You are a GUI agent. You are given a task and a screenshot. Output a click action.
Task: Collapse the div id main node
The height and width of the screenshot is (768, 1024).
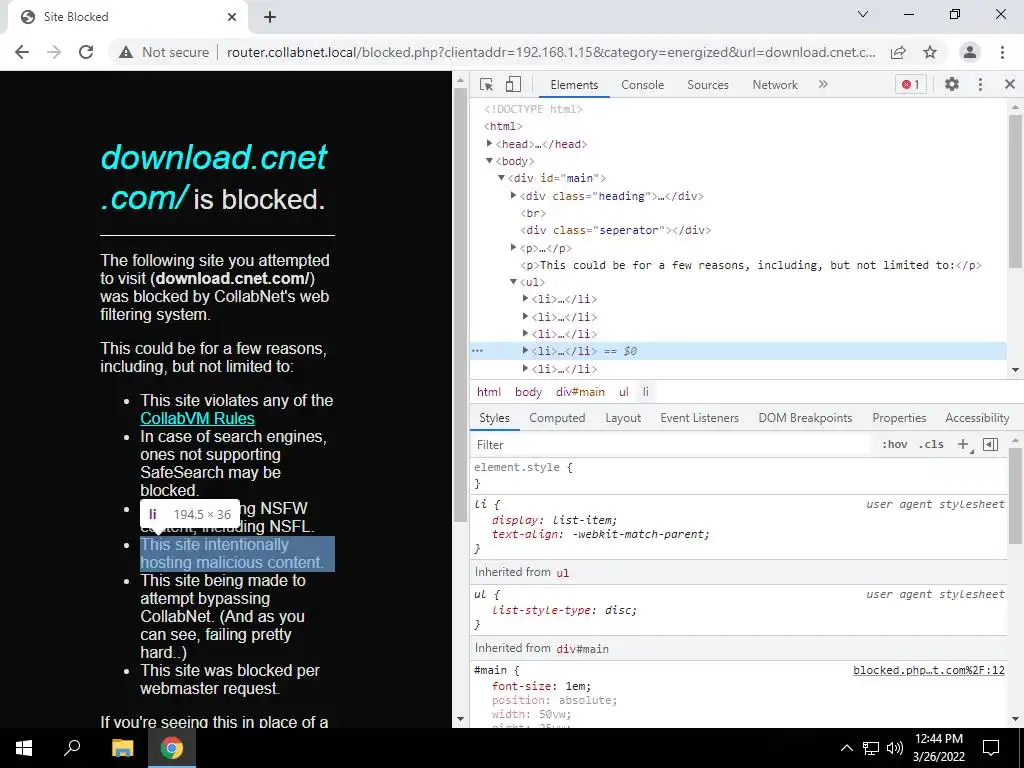tap(502, 178)
